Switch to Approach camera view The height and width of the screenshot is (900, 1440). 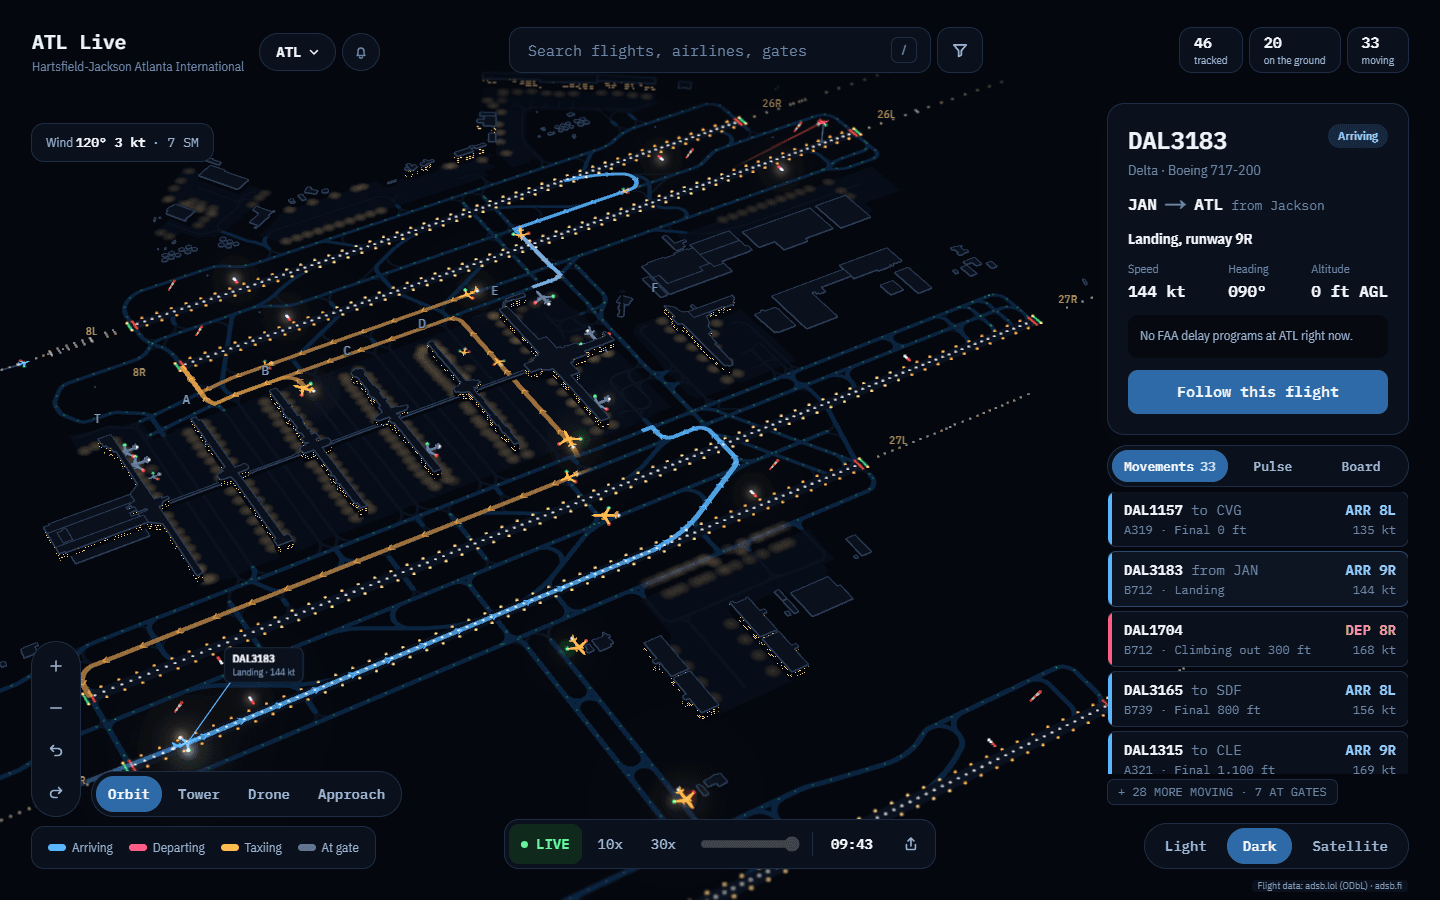click(x=351, y=794)
